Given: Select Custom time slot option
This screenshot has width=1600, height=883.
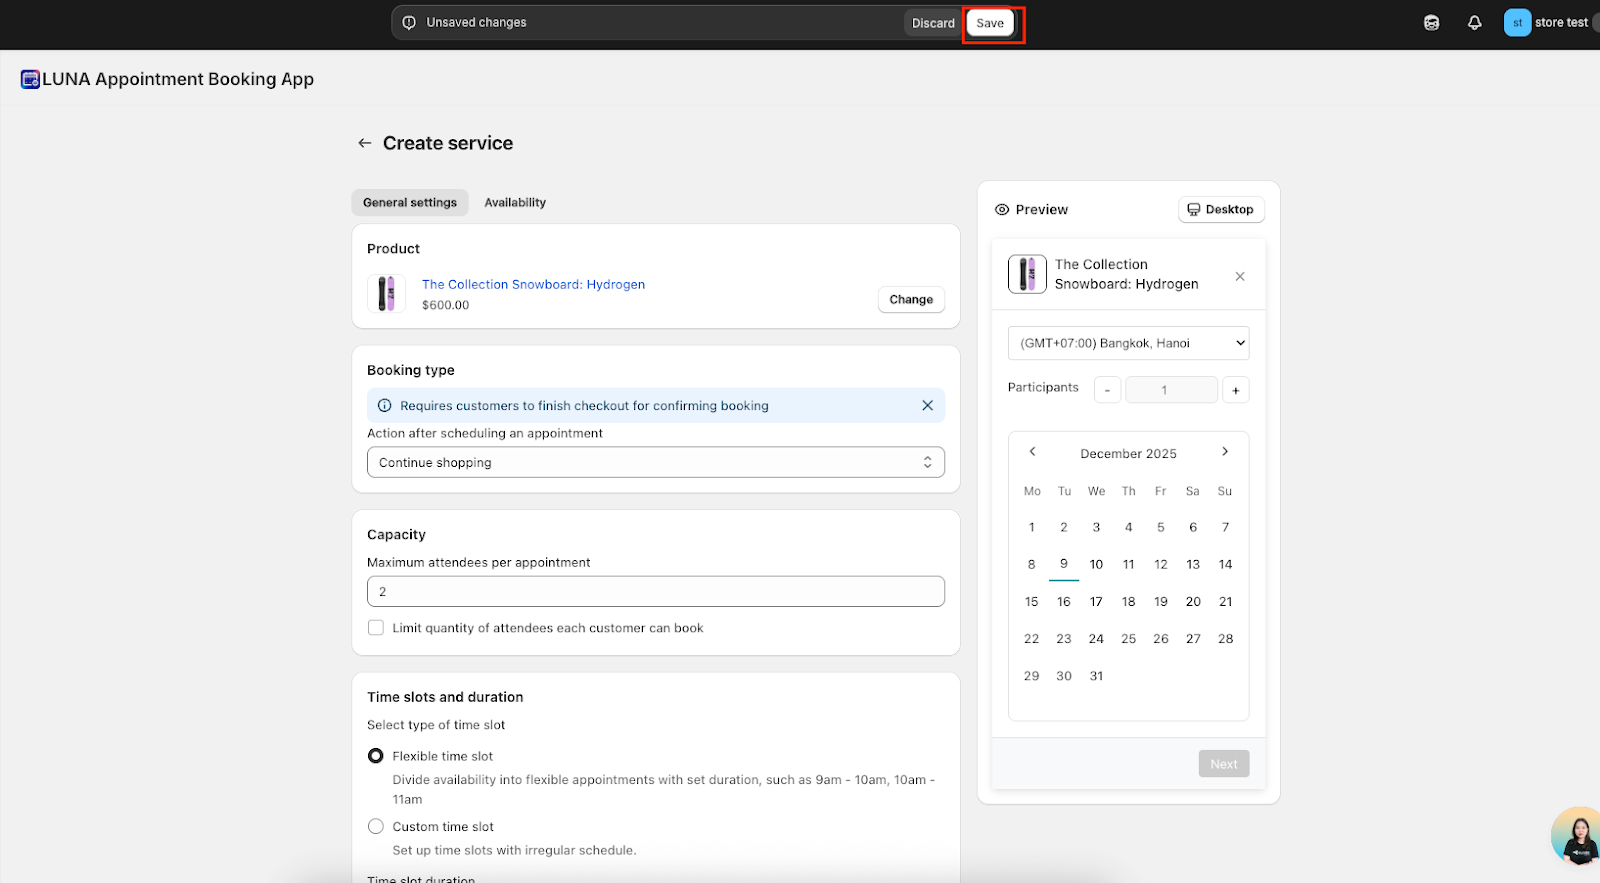Looking at the screenshot, I should [x=376, y=826].
